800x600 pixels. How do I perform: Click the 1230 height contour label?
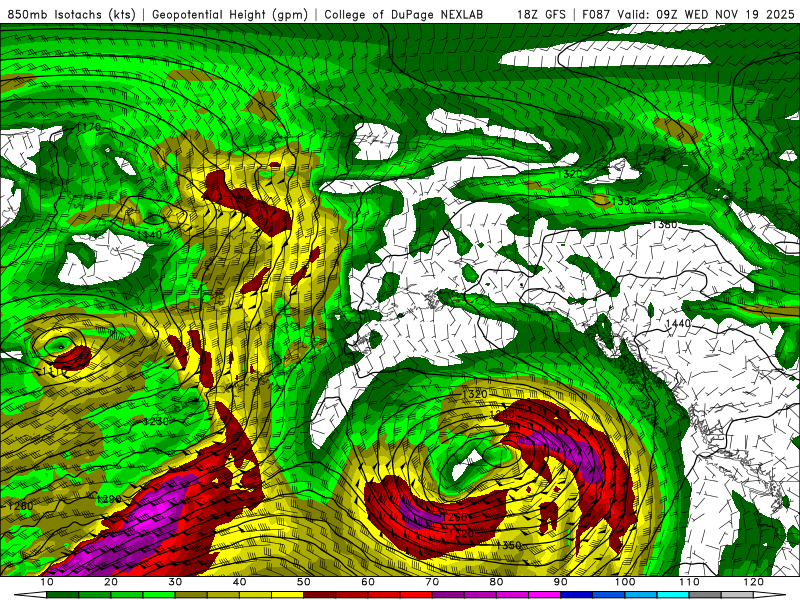coord(156,421)
